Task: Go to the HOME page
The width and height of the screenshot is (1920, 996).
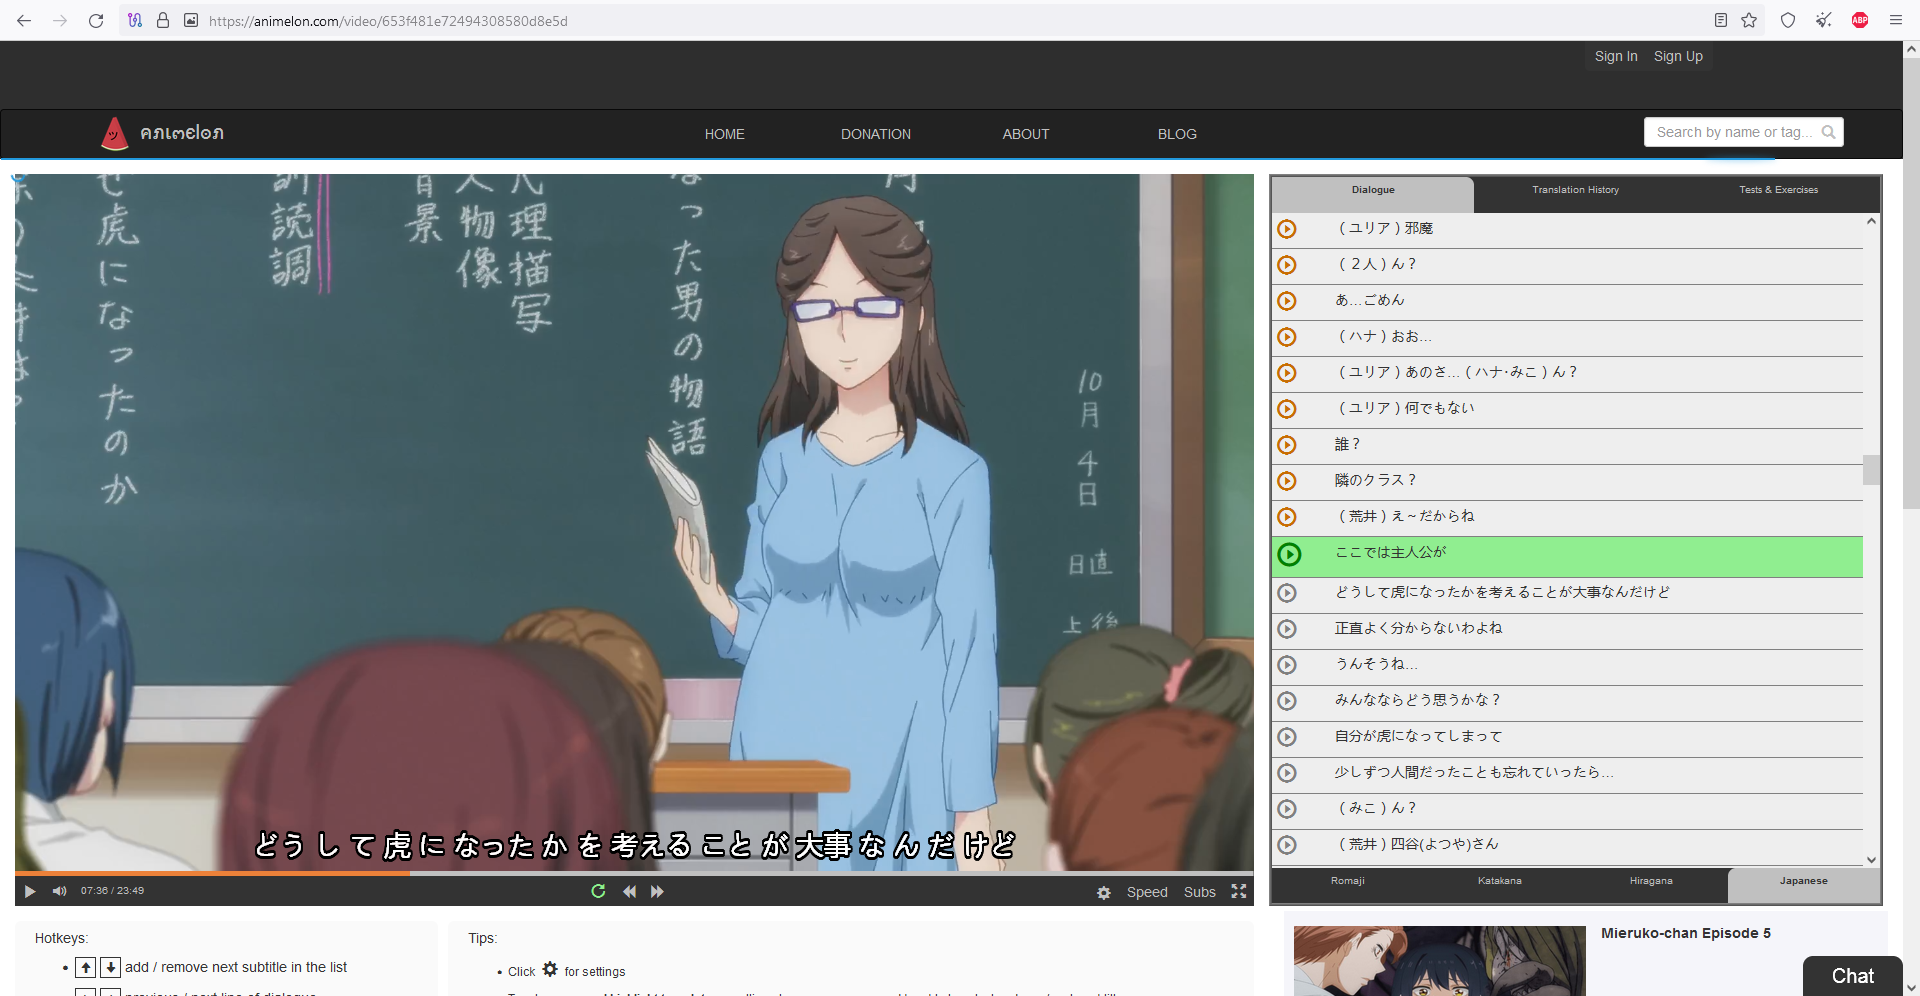Action: 724,134
